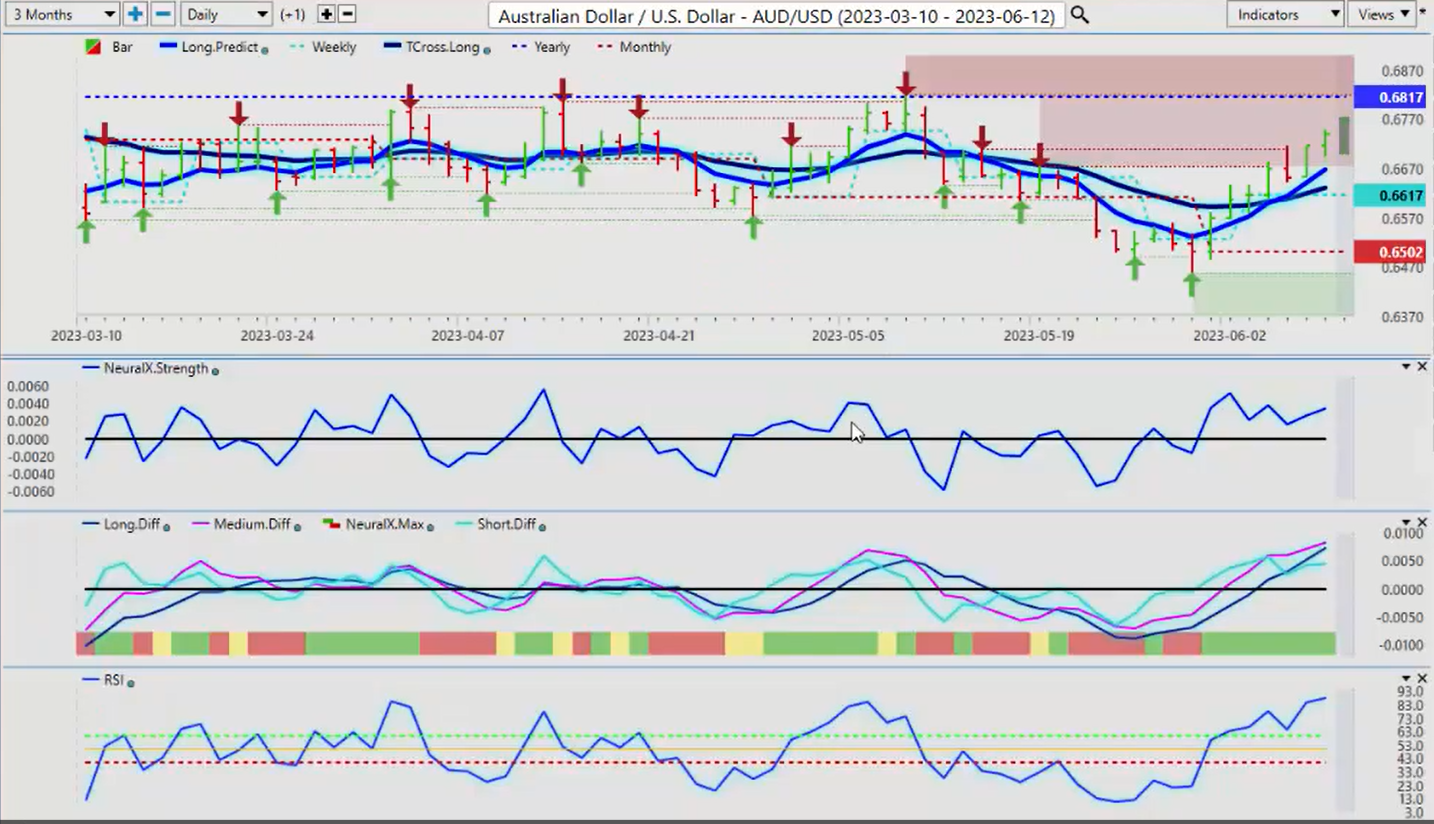Click the 2023-04-07 date axis label
Screen dimensions: 1434x824
467,336
